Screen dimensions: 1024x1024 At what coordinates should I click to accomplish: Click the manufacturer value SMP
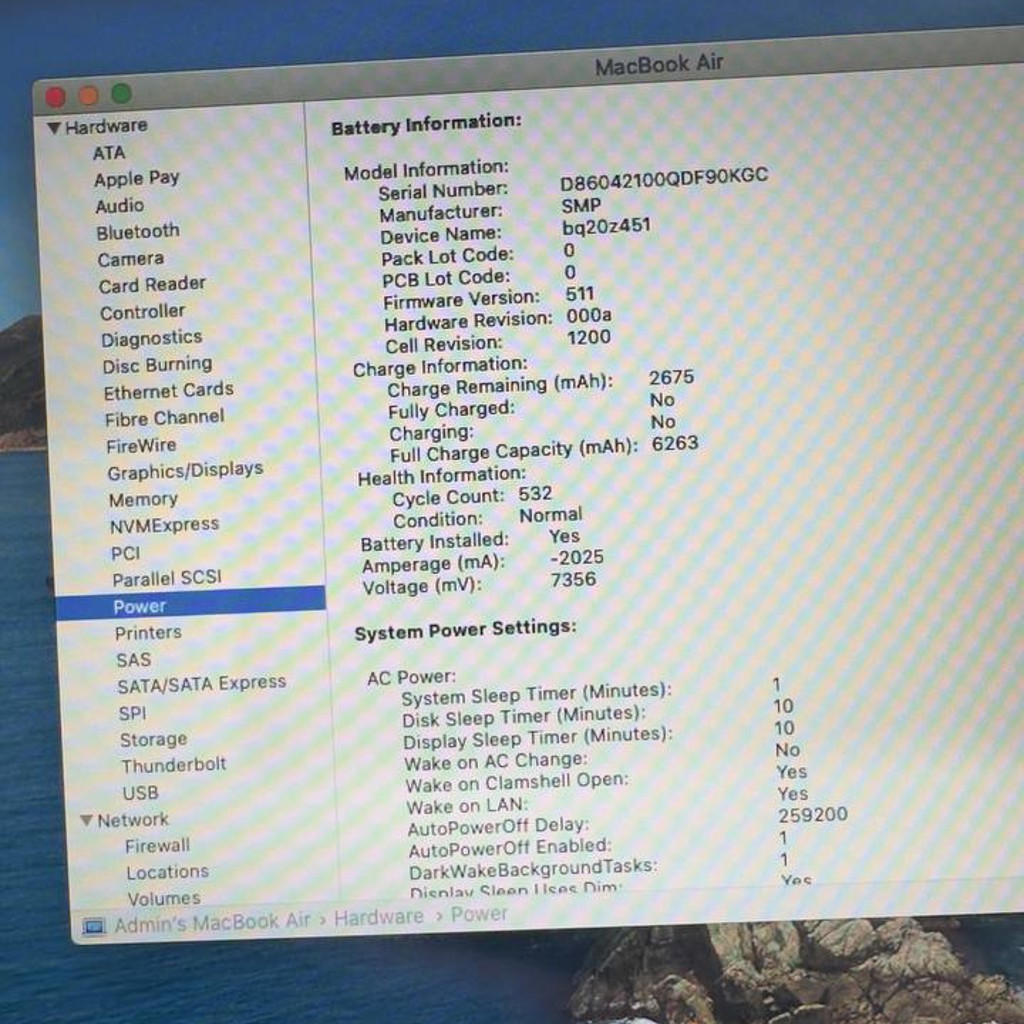click(581, 206)
